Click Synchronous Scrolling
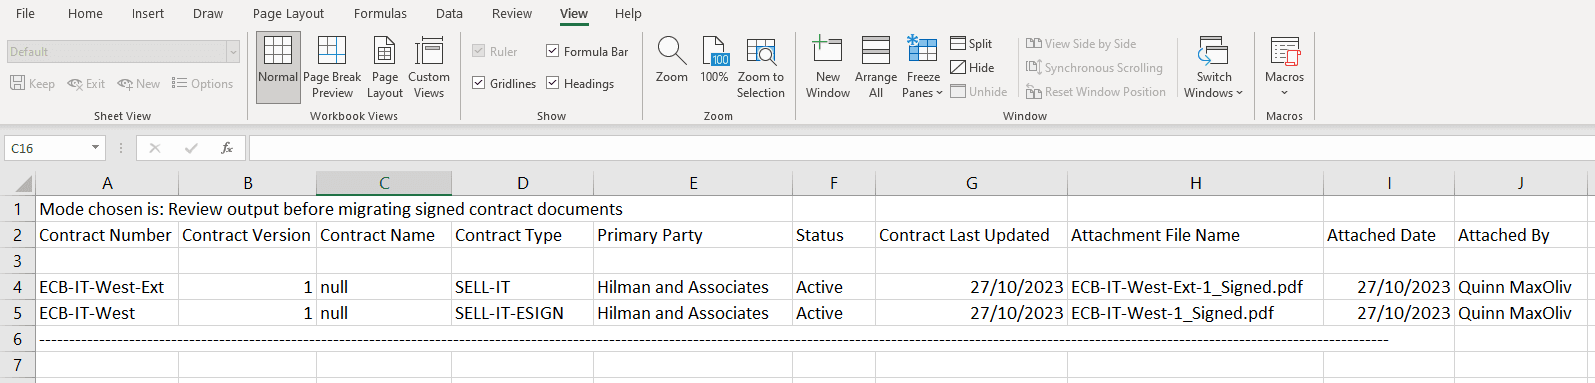 coord(1094,67)
